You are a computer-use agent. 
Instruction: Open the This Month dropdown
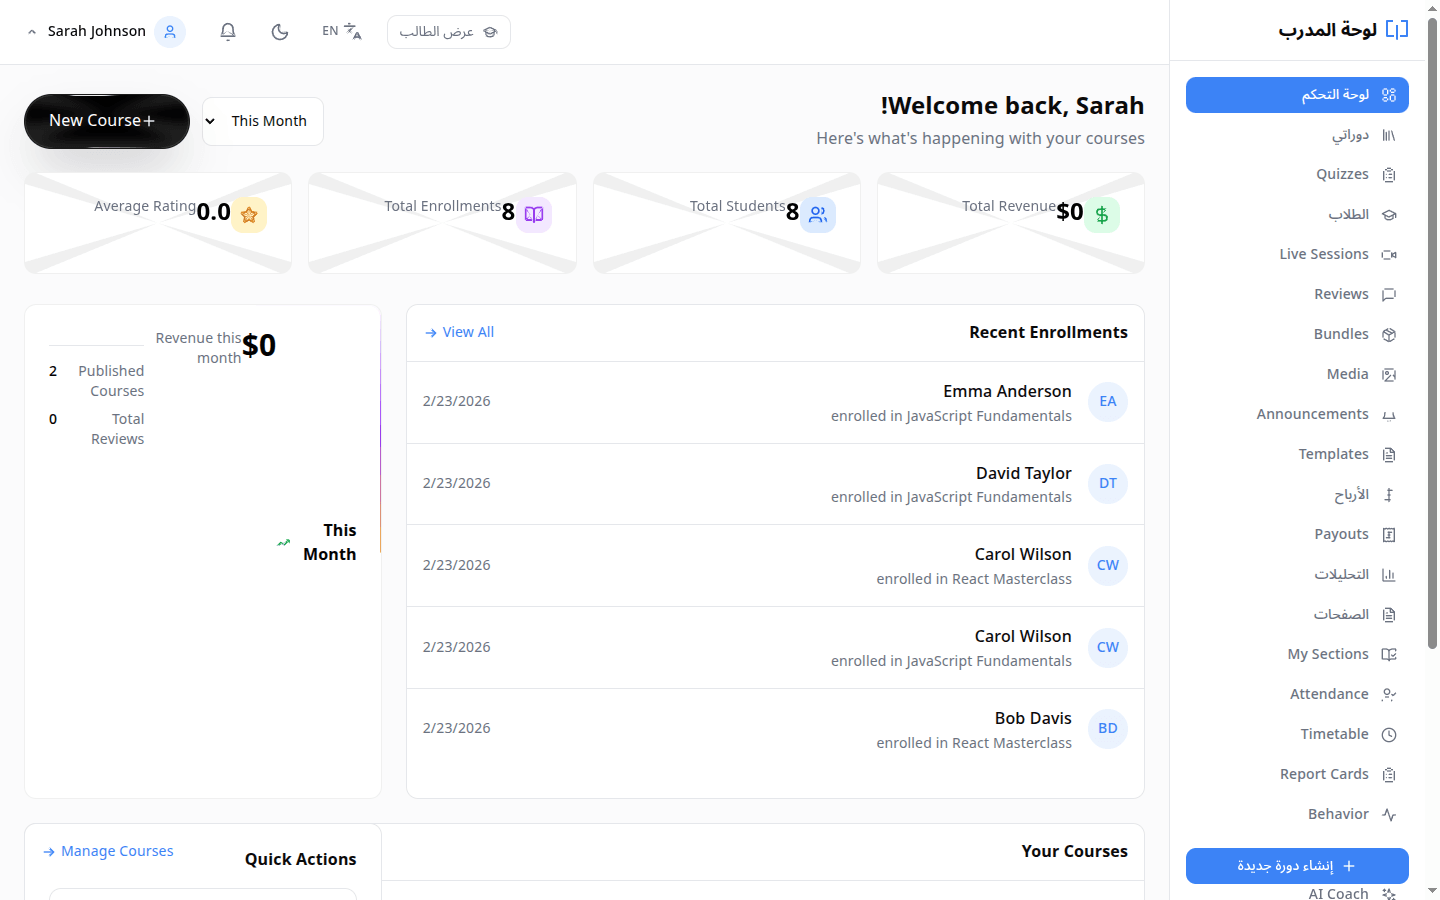click(262, 121)
